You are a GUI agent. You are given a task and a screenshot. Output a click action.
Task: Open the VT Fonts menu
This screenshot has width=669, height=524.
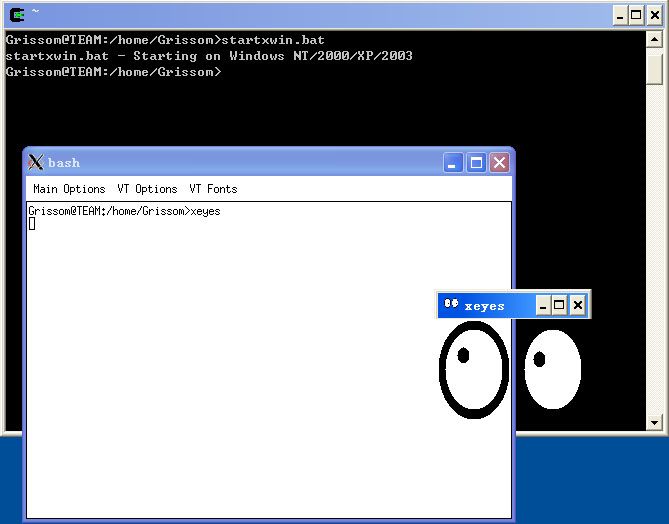pyautogui.click(x=213, y=189)
